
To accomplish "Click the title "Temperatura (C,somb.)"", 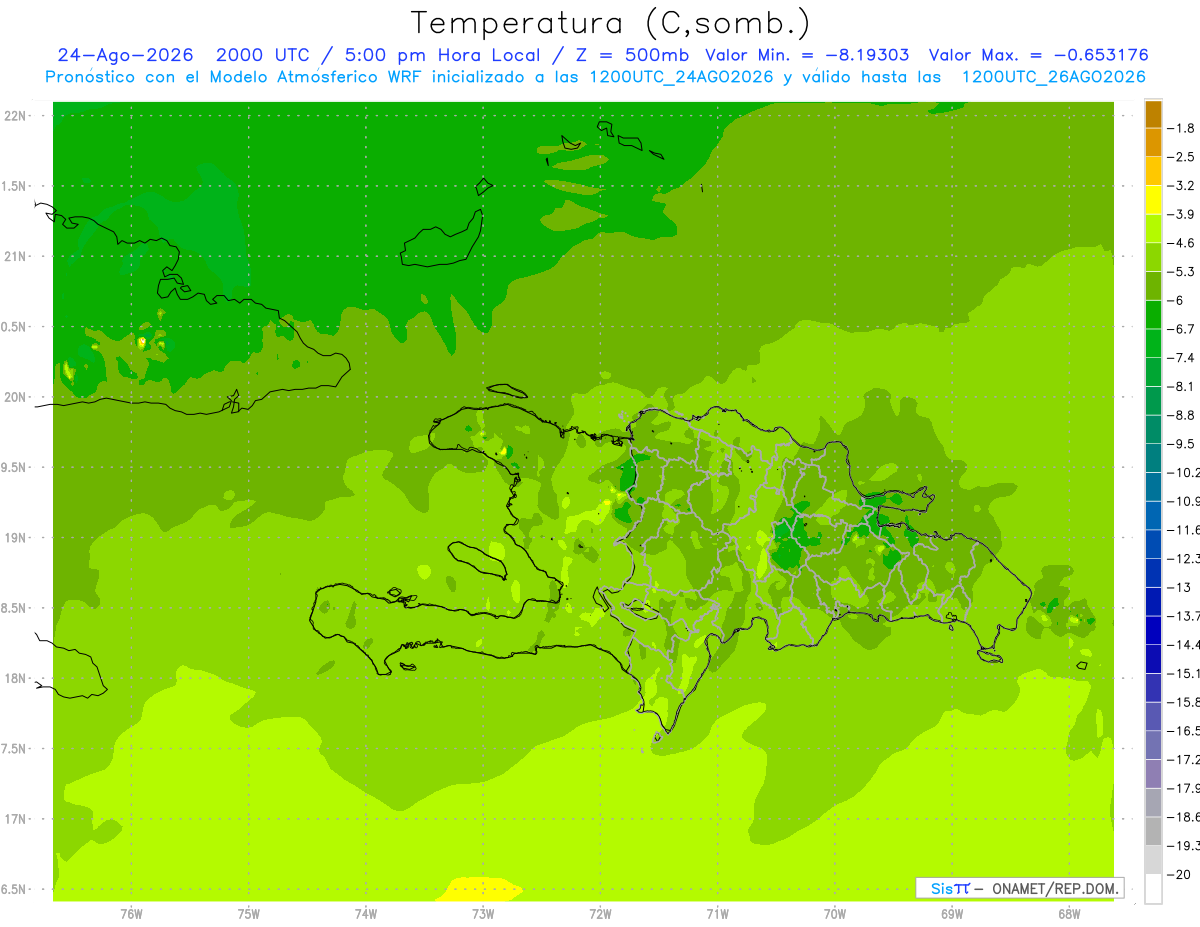I will point(610,23).
